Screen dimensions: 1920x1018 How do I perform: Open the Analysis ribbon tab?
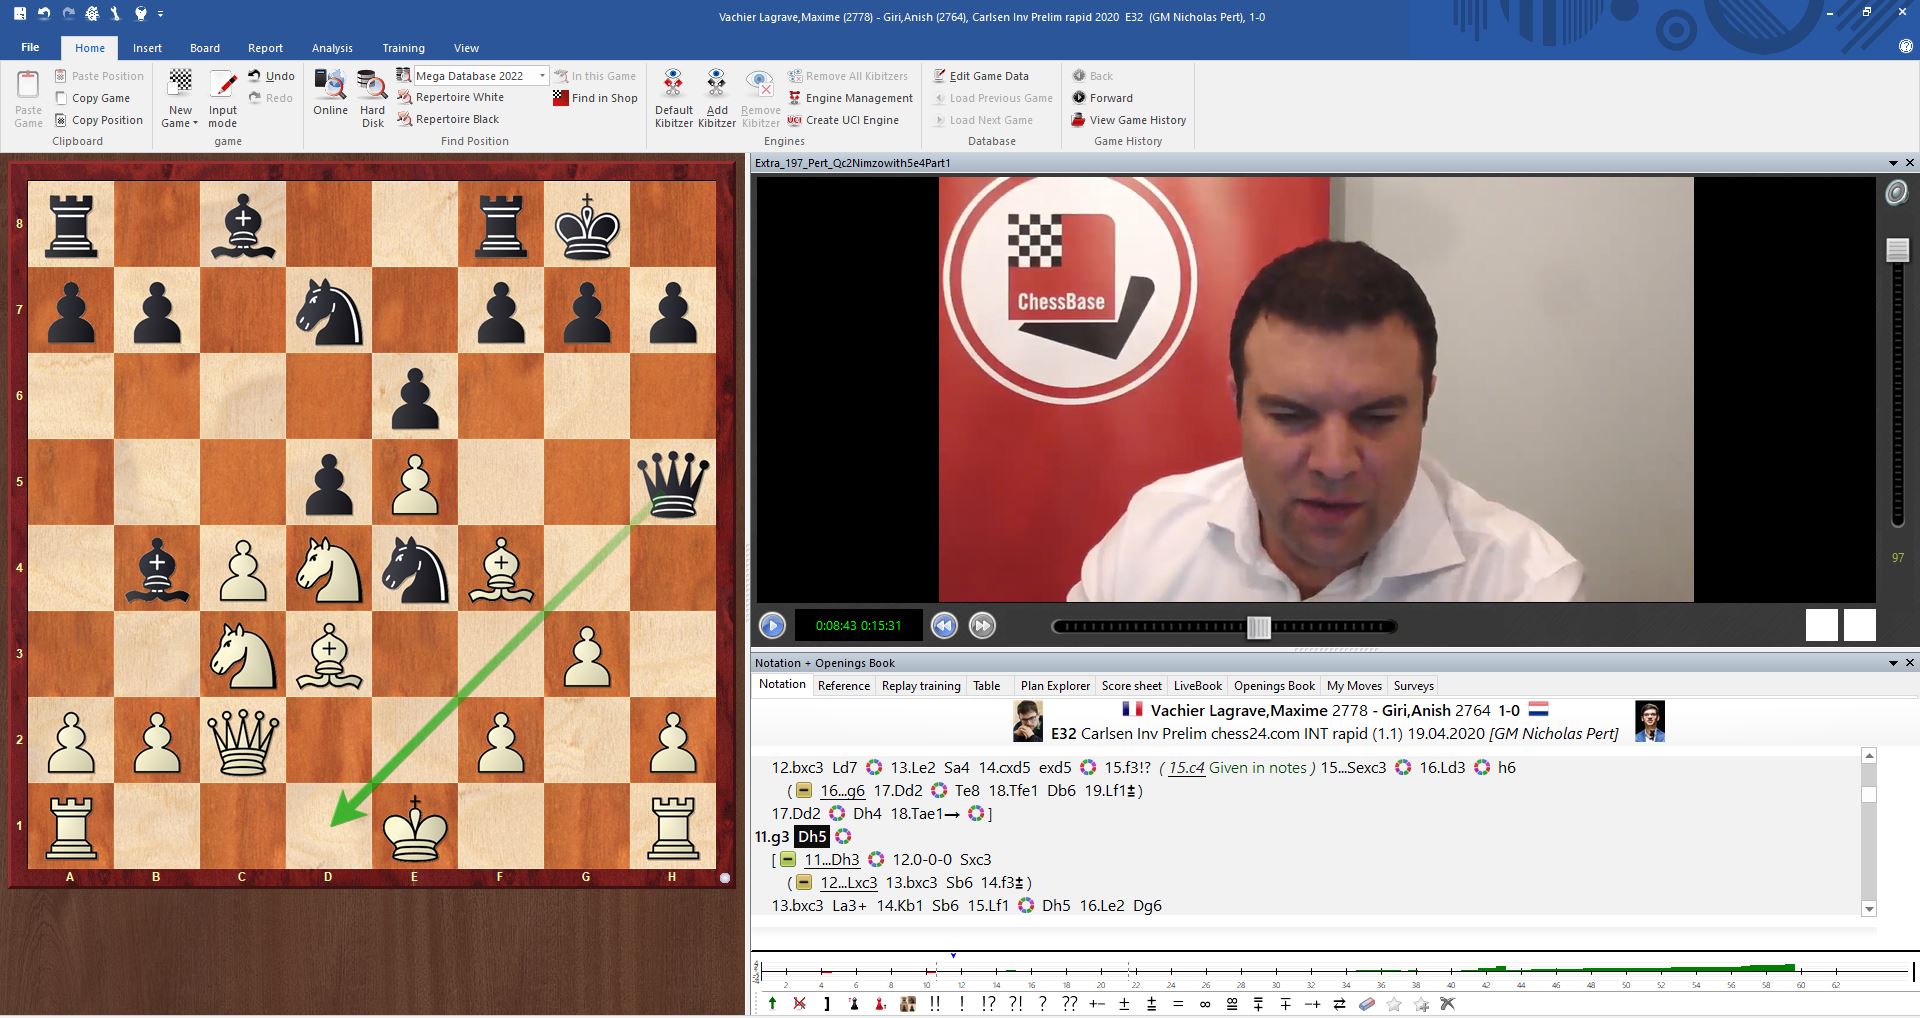coord(332,48)
